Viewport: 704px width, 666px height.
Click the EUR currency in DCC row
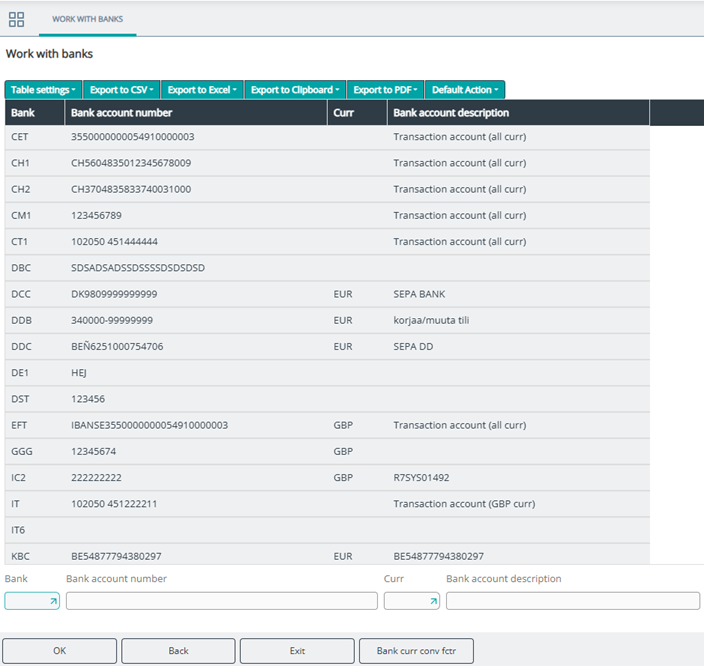[343, 294]
